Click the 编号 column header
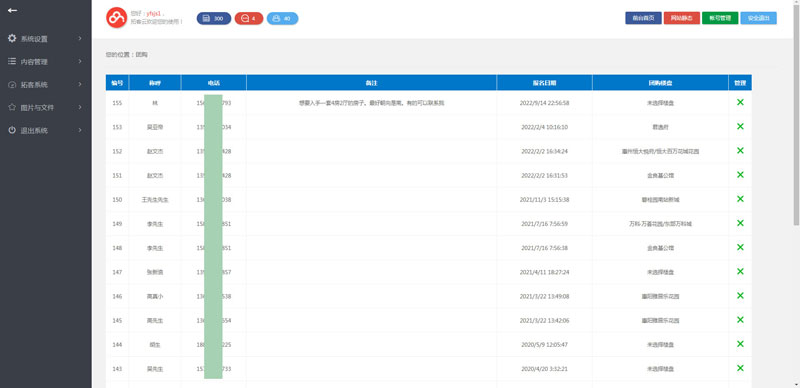The image size is (800, 388). tap(117, 83)
